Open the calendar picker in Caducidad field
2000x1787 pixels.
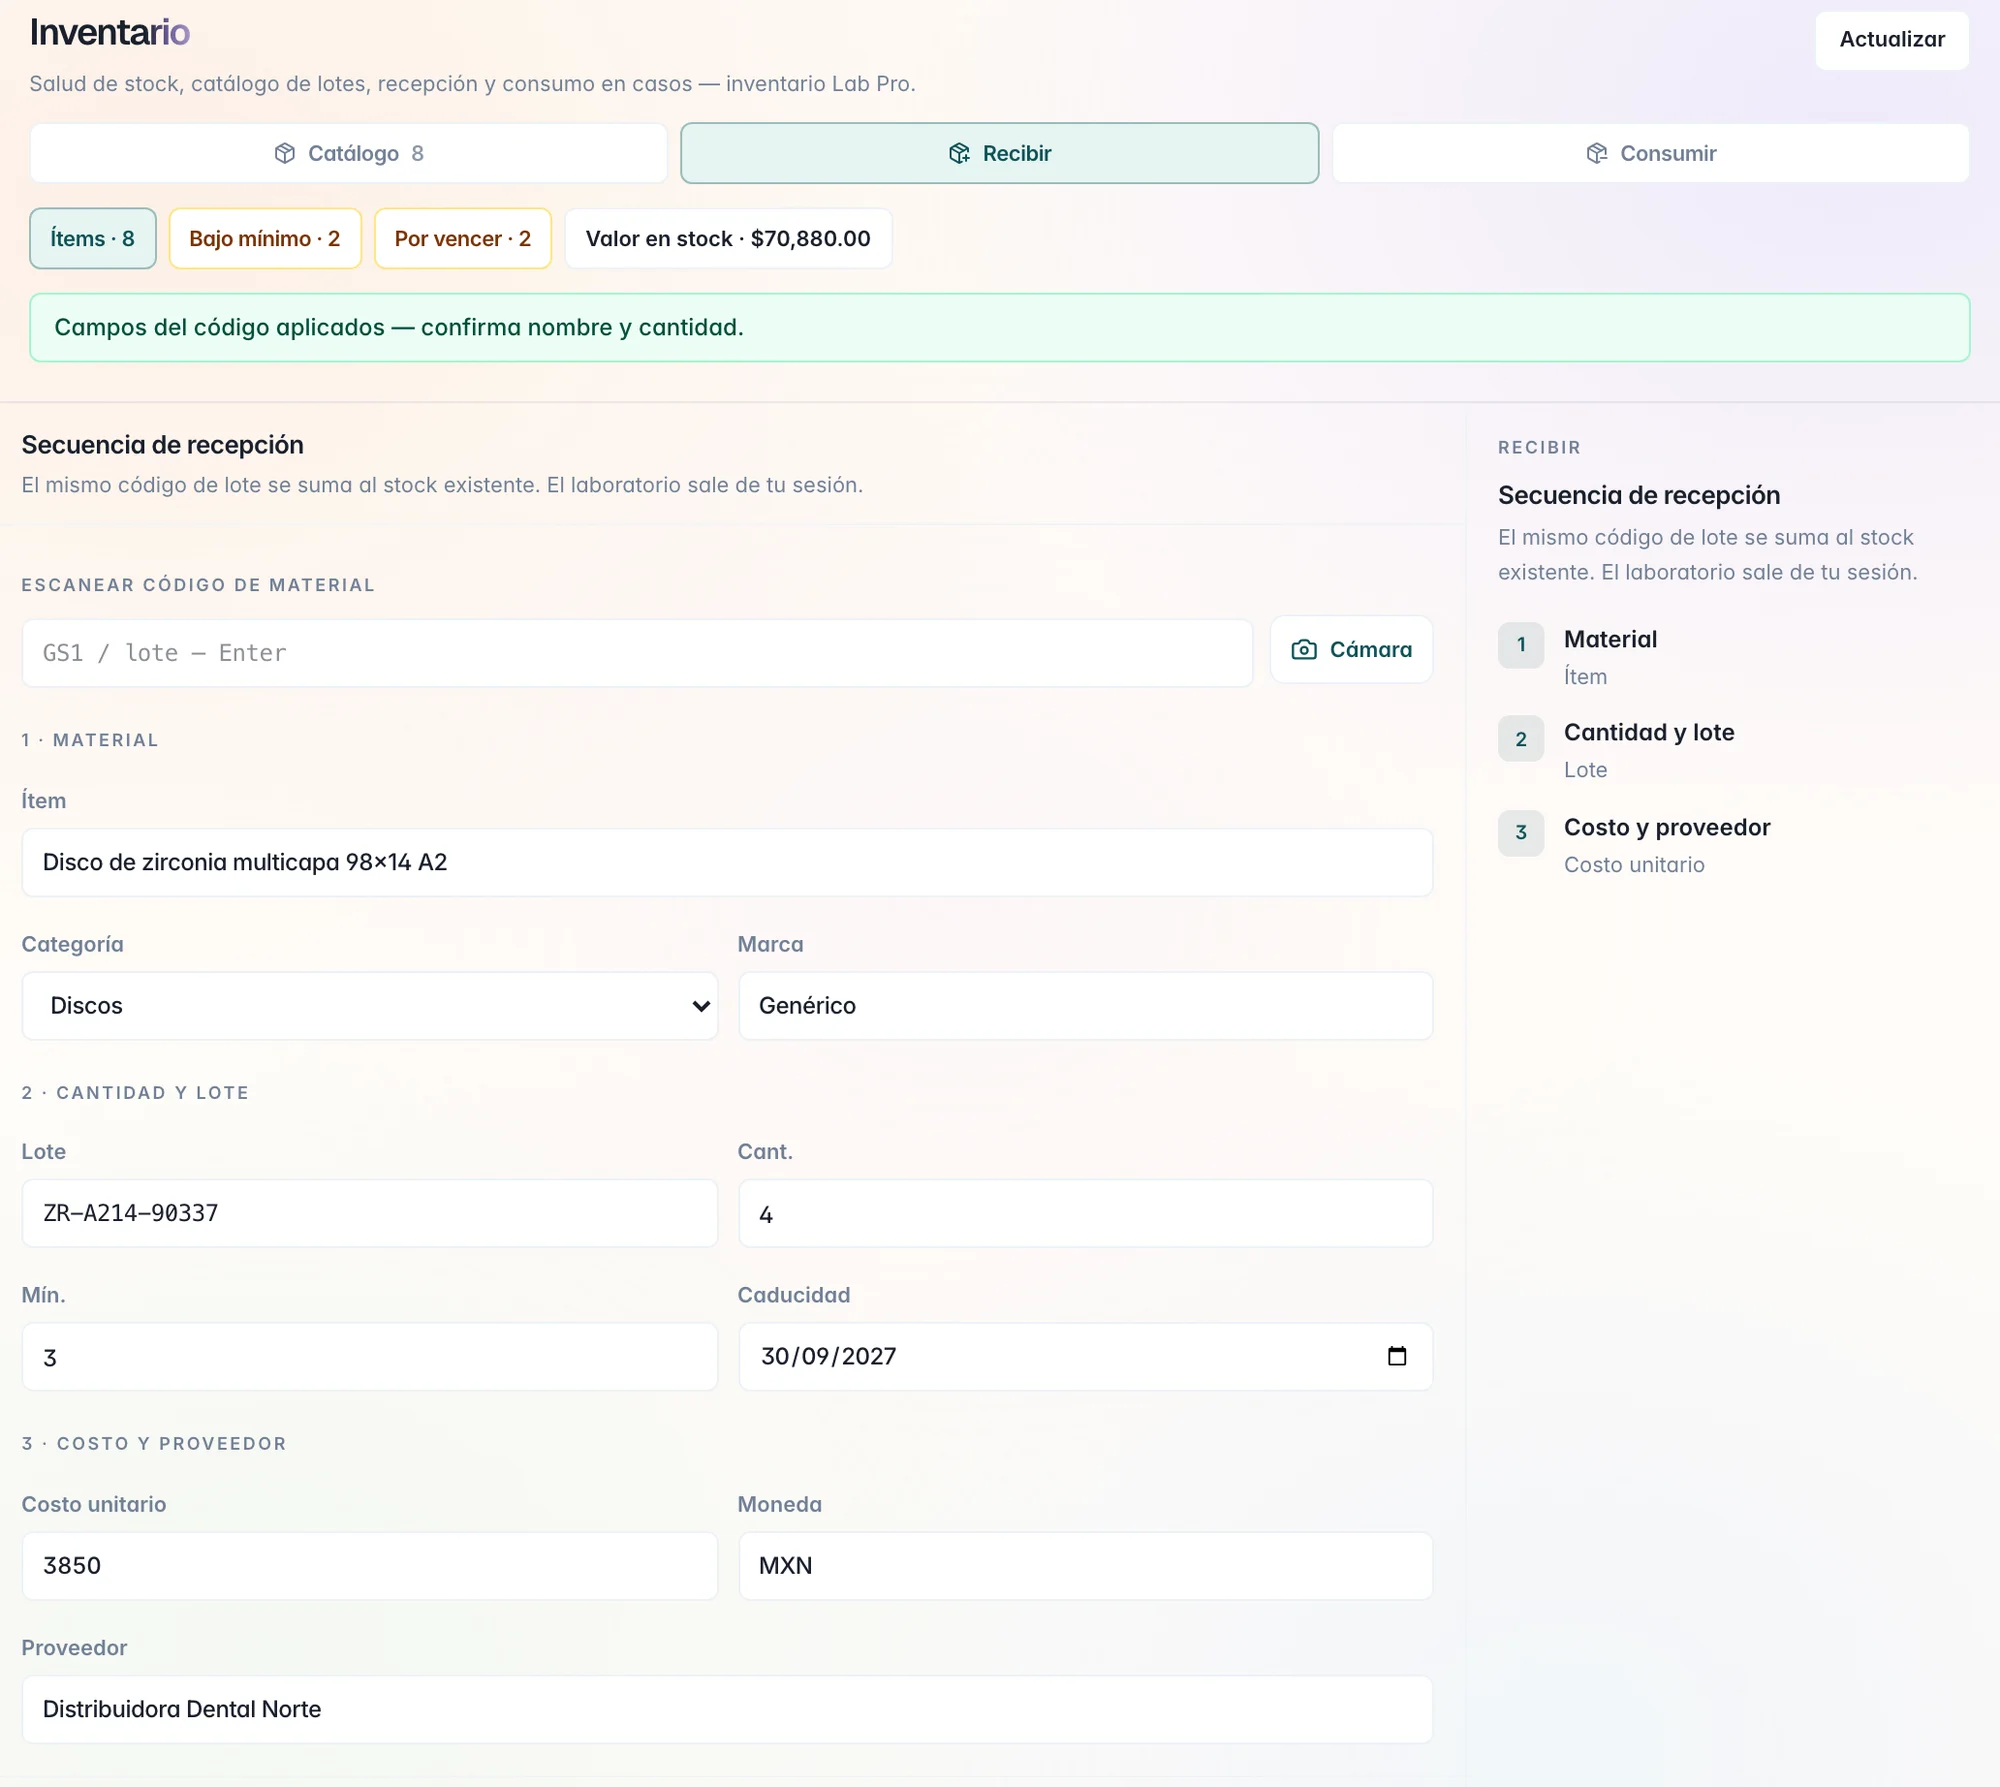(x=1397, y=1356)
